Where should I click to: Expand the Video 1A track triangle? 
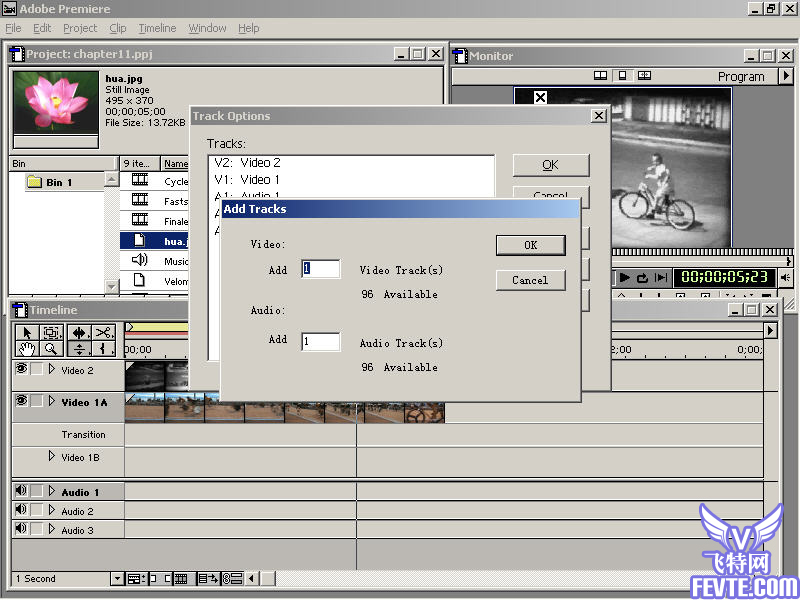52,401
